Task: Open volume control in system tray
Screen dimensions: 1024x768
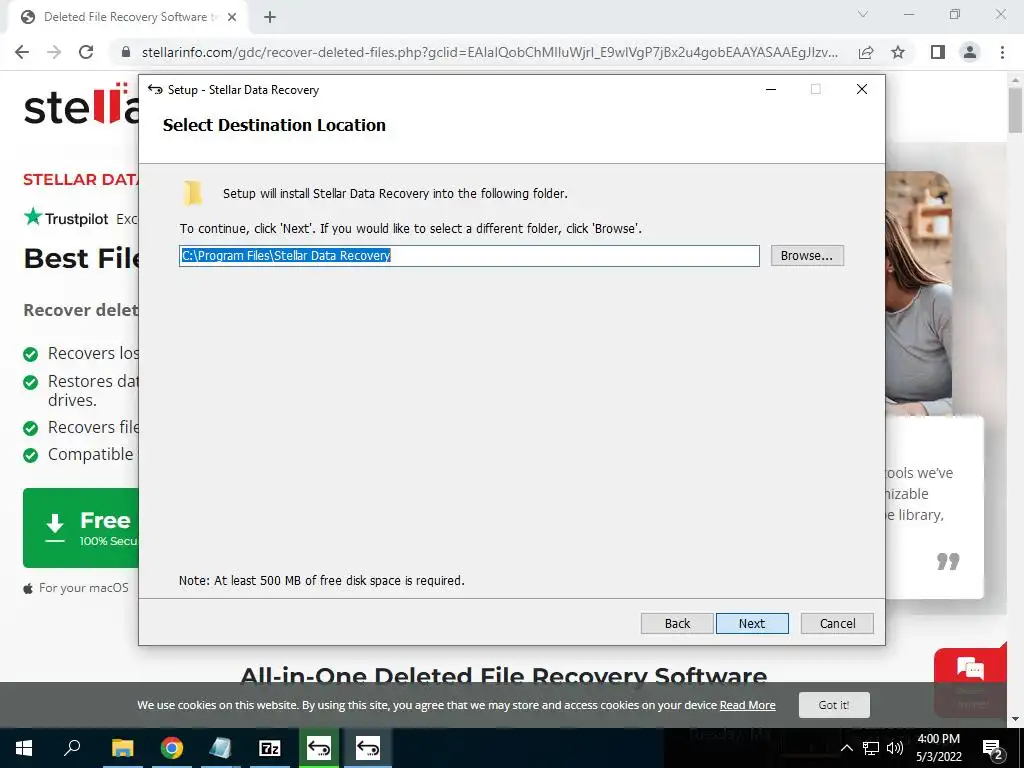Action: point(895,748)
